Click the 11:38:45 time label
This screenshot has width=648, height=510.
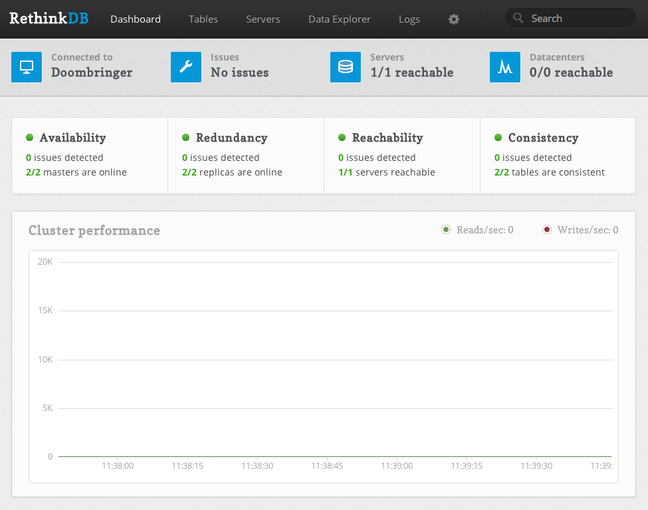pyautogui.click(x=327, y=466)
